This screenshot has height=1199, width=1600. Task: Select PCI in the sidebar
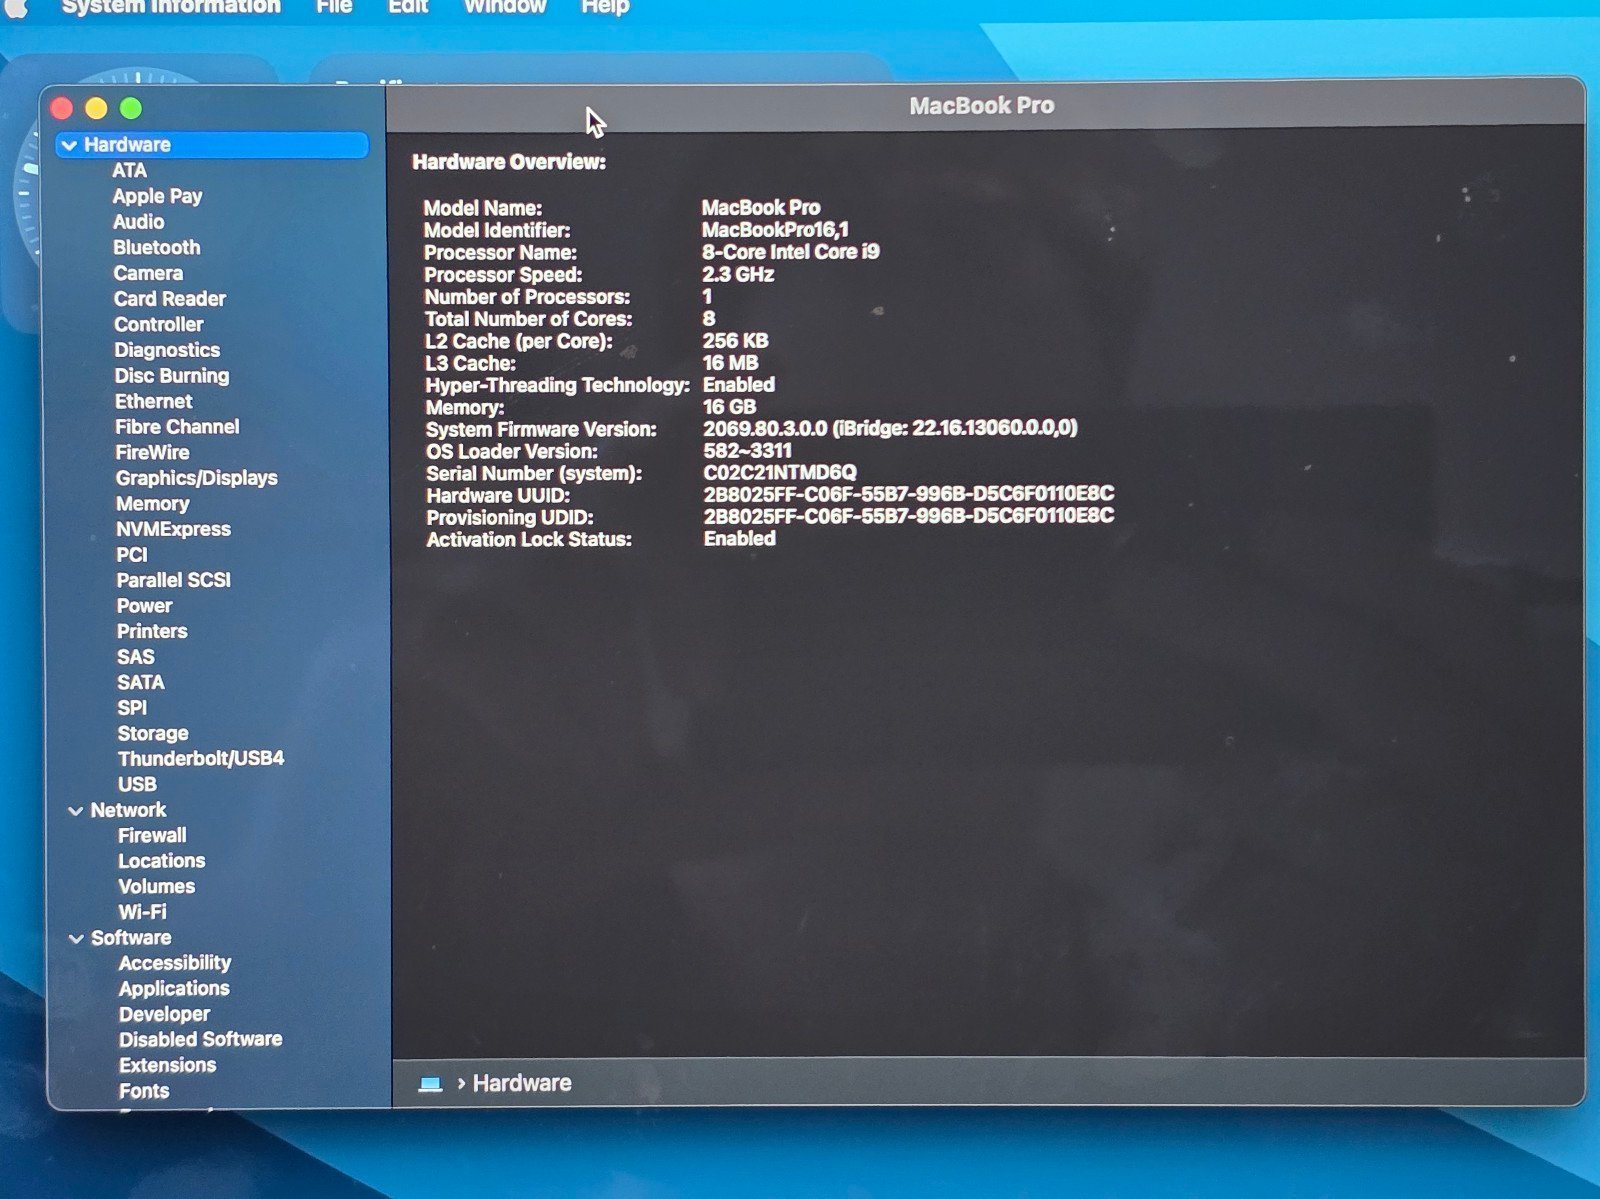pos(131,555)
